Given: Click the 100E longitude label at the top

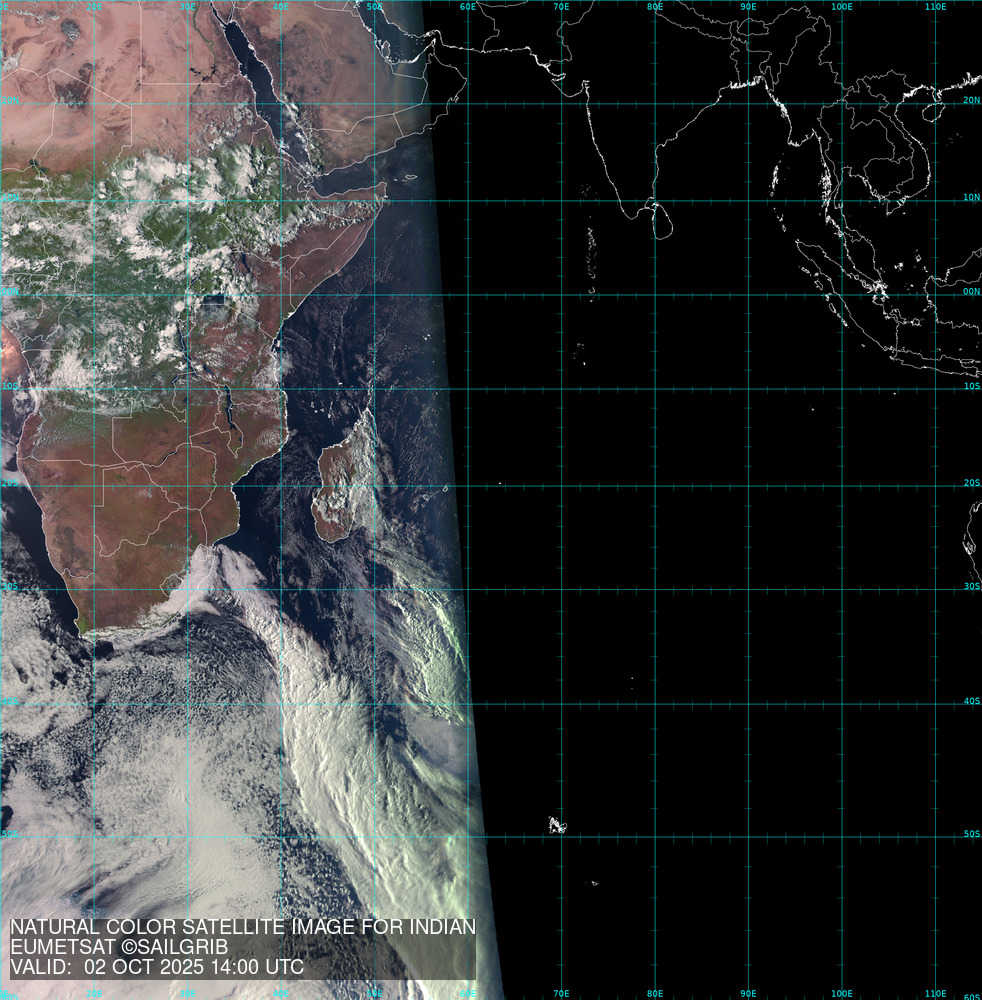Looking at the screenshot, I should pos(842,7).
